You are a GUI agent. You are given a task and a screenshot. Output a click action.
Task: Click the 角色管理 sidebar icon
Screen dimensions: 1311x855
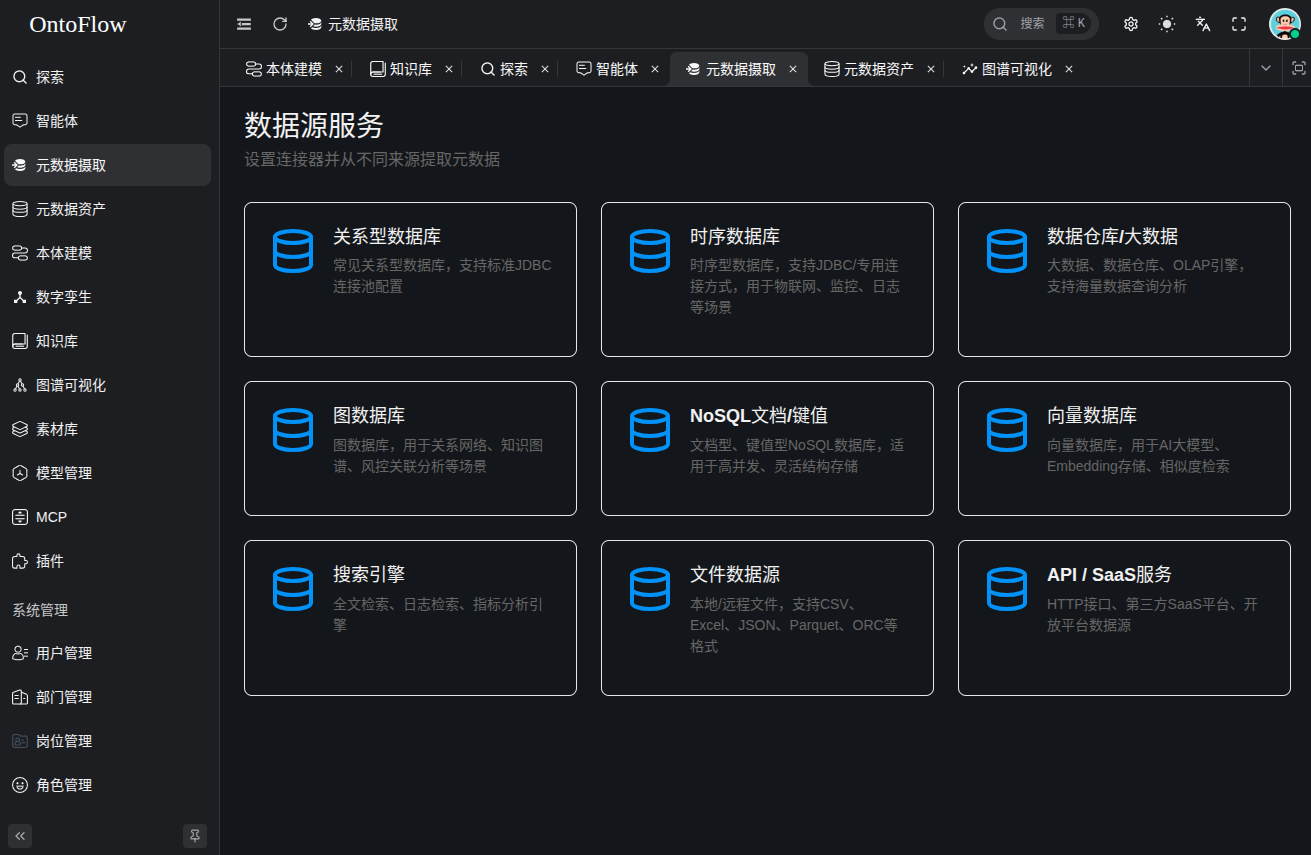click(x=20, y=785)
